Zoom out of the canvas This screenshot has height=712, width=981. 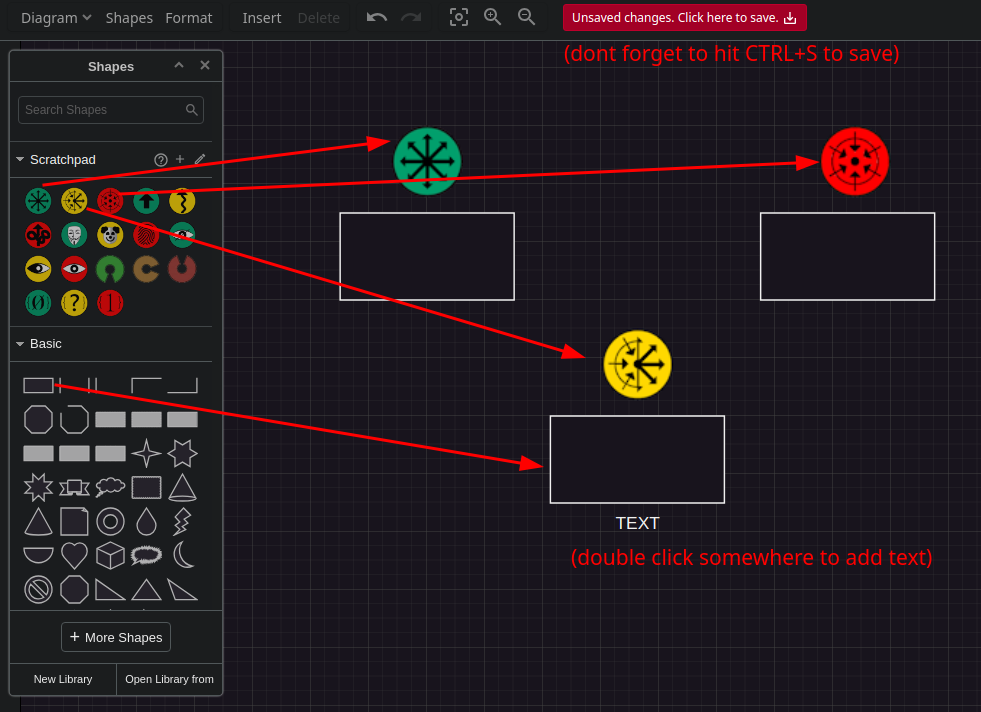pyautogui.click(x=526, y=18)
